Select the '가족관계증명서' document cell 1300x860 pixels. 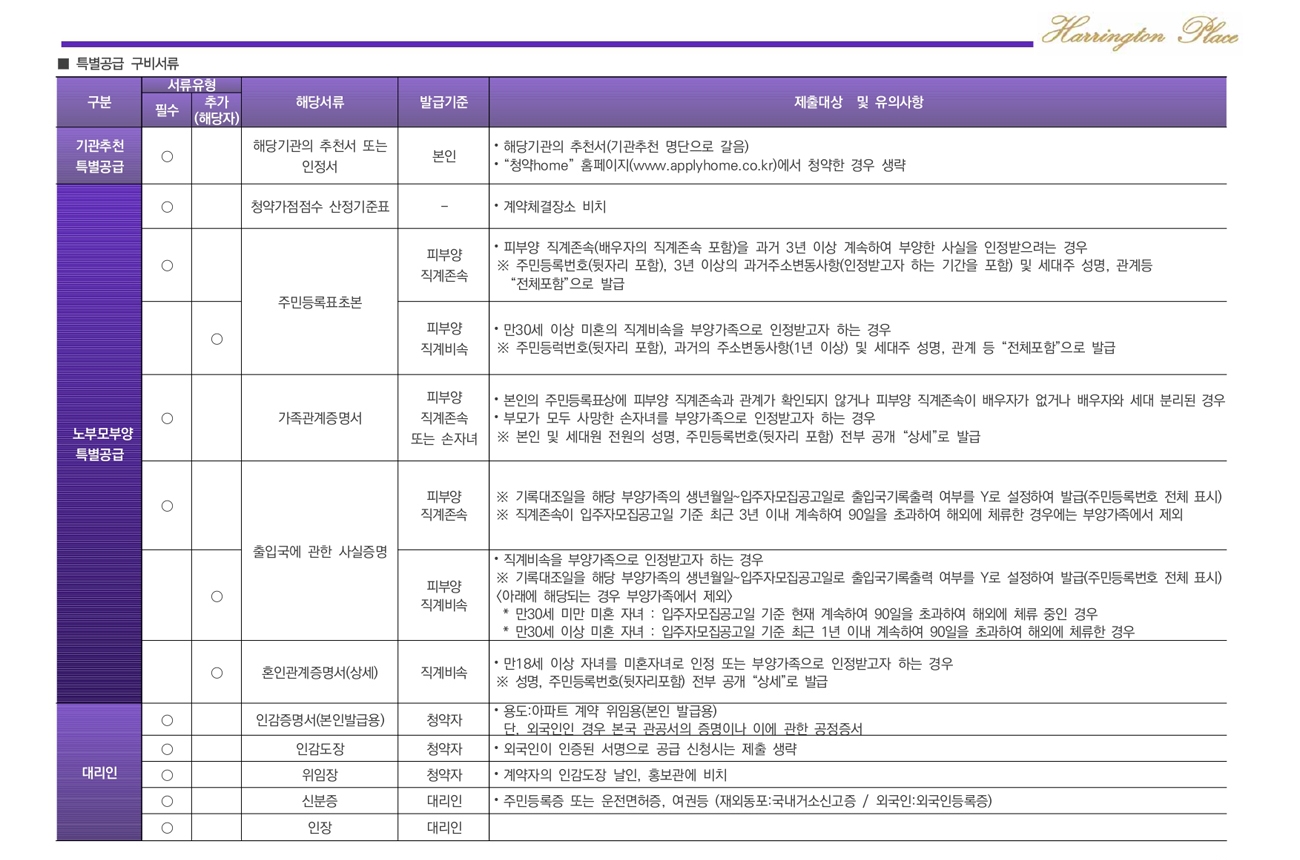click(320, 418)
